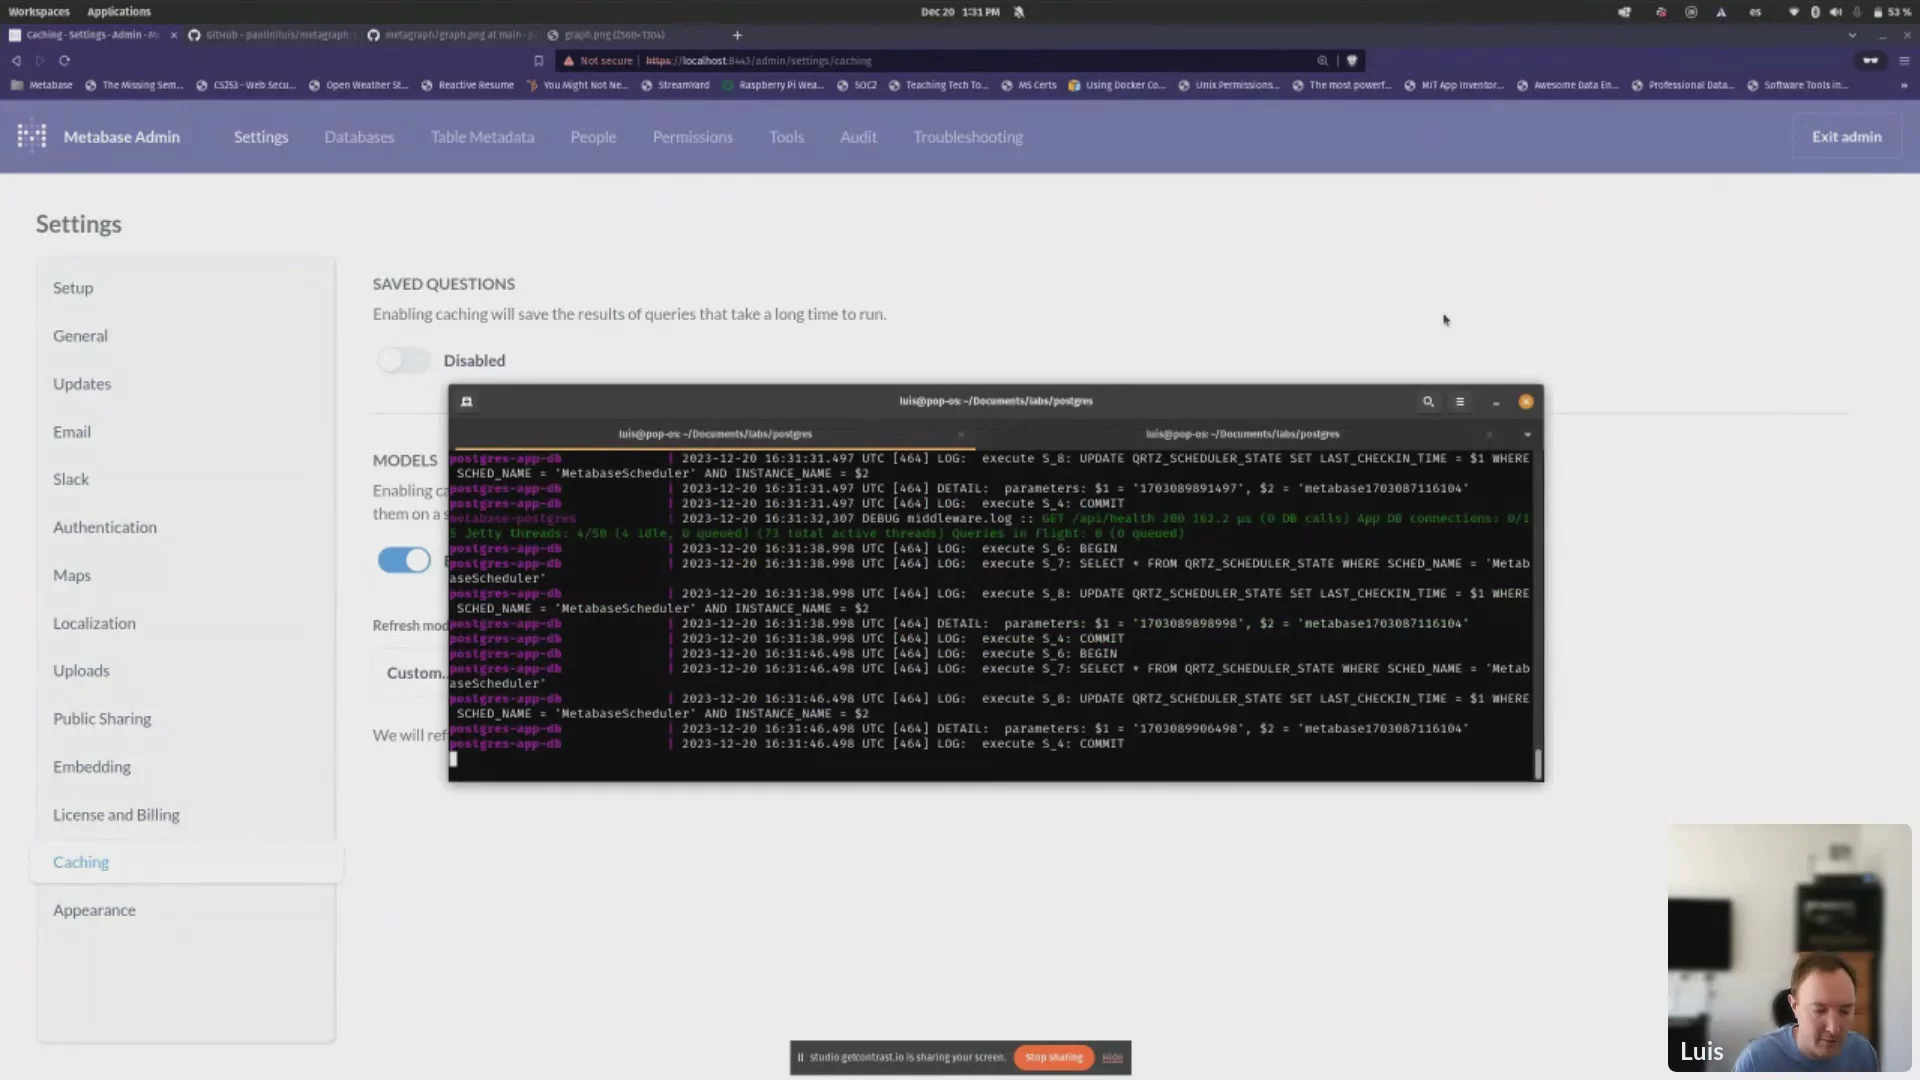
Task: Close the Caching Settings Admin tab
Action: coord(174,35)
